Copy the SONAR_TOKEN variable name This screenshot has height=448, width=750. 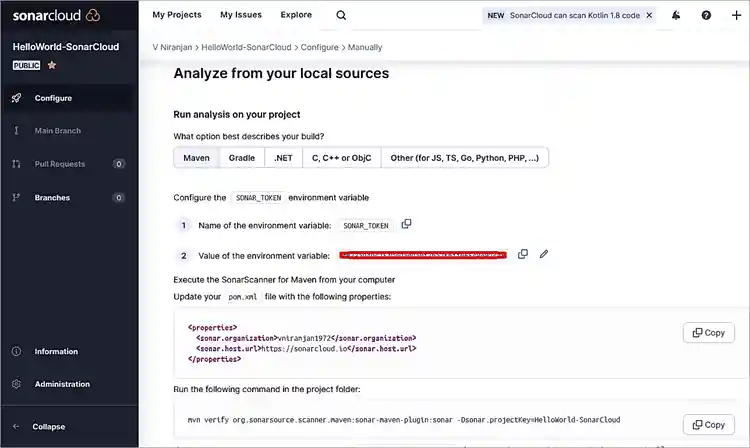click(406, 224)
